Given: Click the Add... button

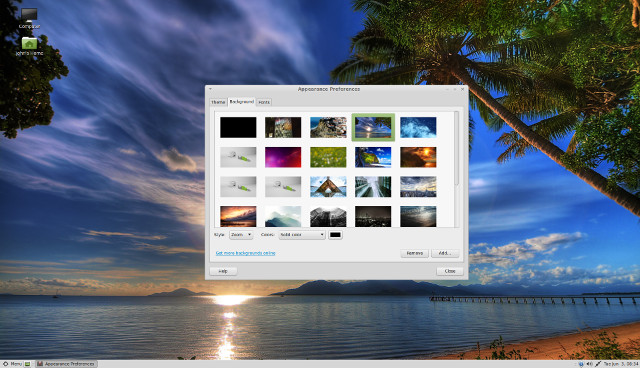Looking at the screenshot, I should (x=445, y=253).
